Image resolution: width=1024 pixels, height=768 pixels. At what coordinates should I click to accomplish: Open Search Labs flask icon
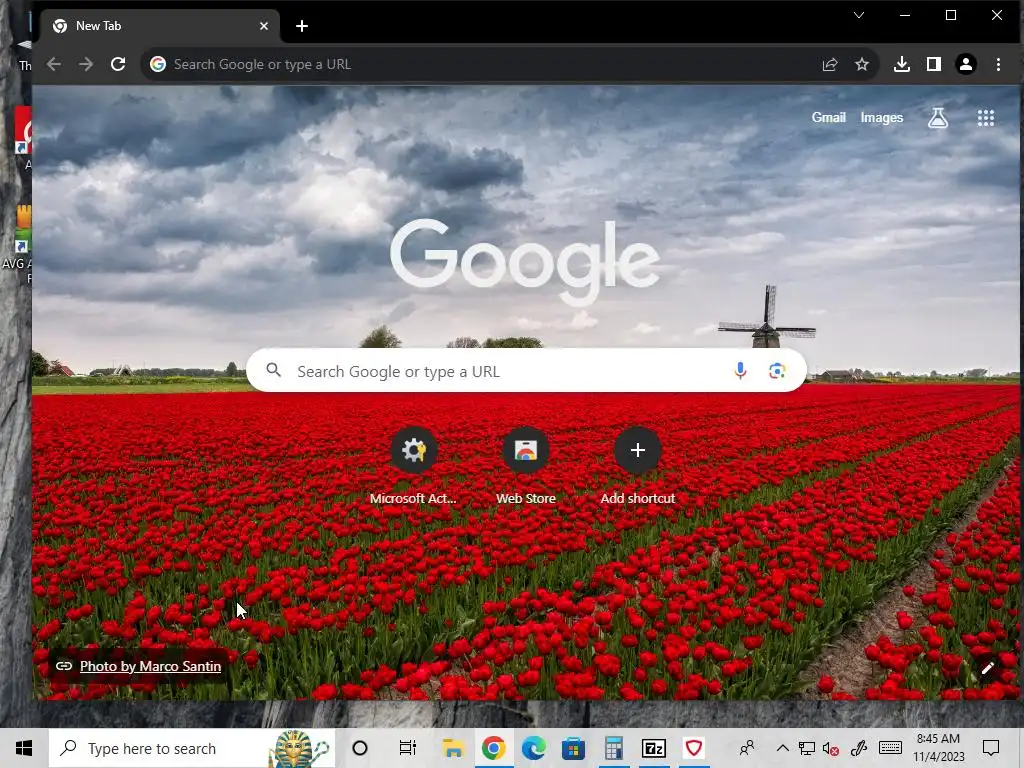(938, 118)
